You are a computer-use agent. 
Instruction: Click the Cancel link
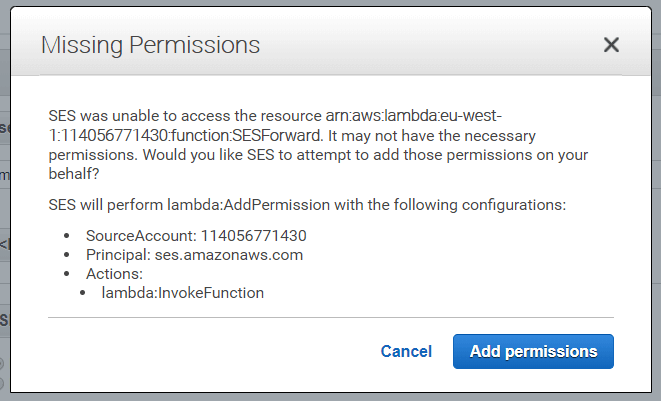pyautogui.click(x=406, y=351)
